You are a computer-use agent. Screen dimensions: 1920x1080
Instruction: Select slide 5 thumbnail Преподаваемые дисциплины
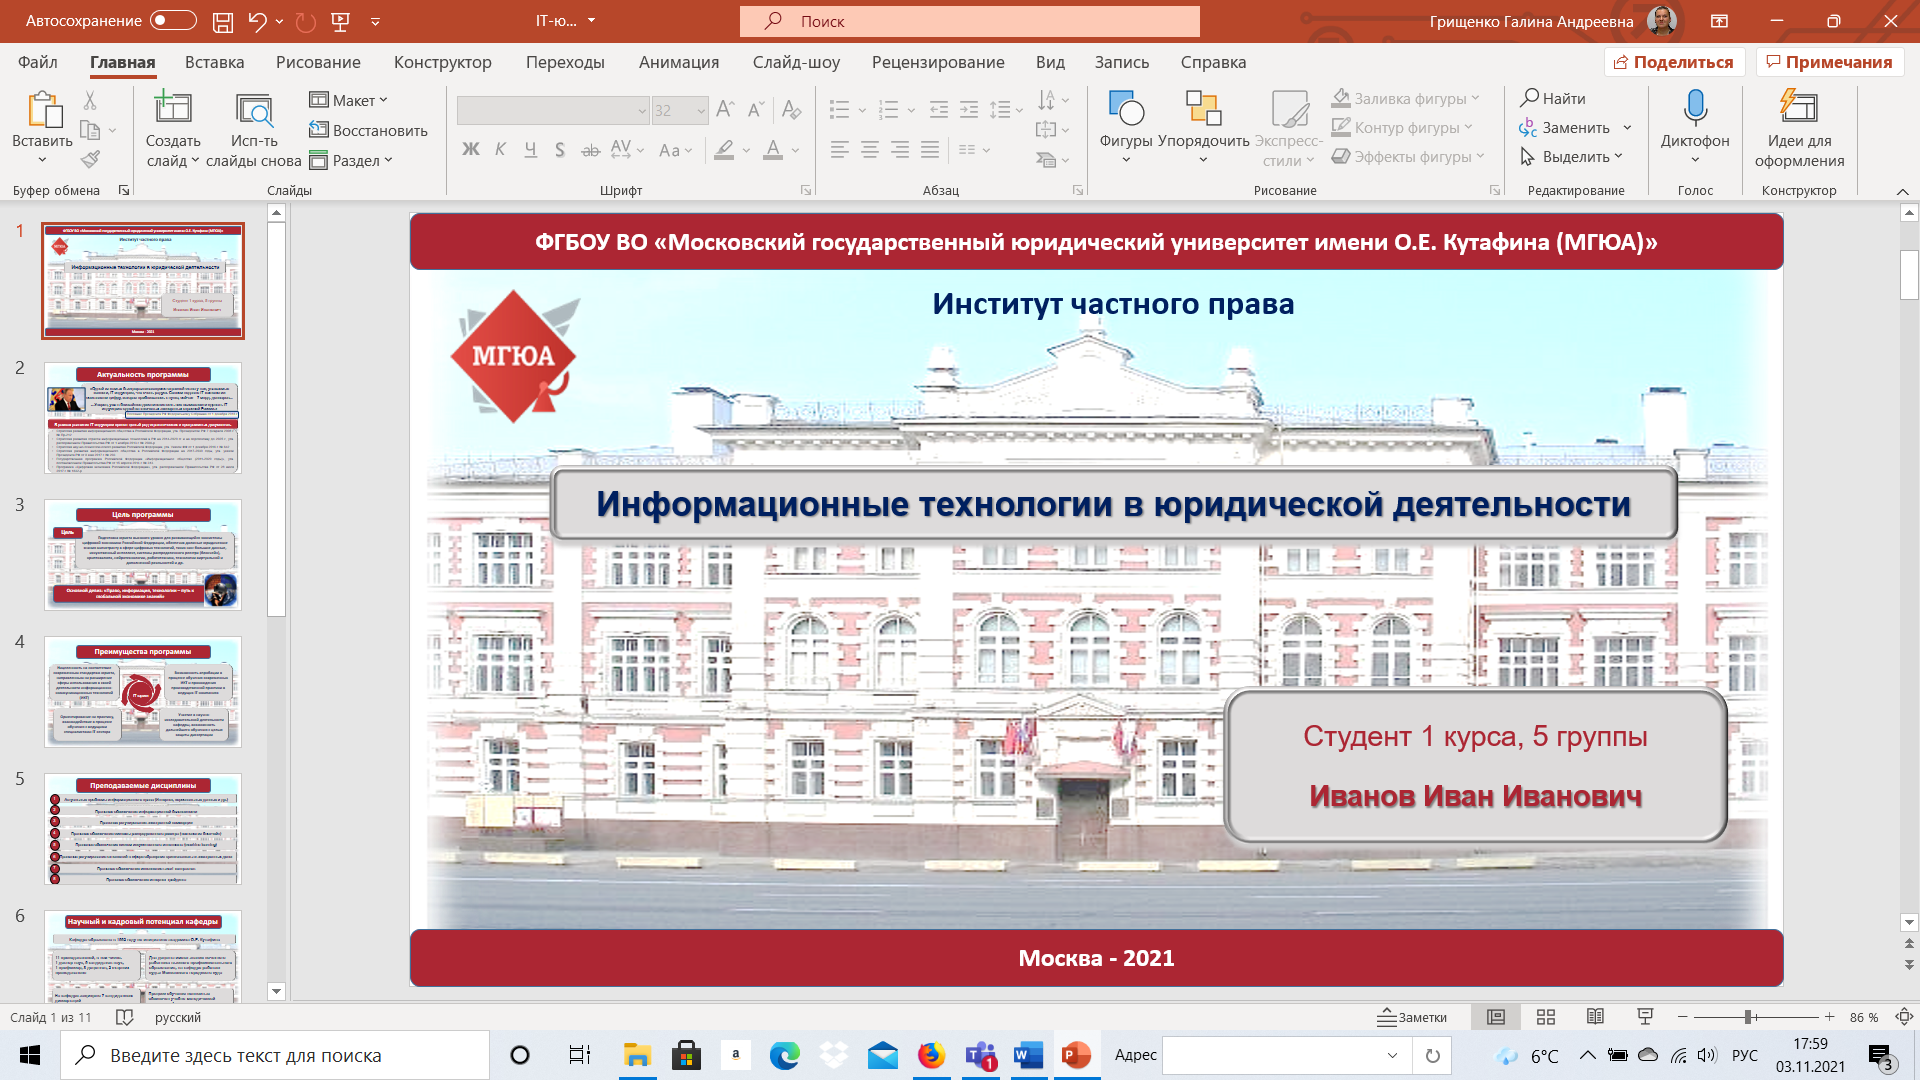[x=143, y=829]
